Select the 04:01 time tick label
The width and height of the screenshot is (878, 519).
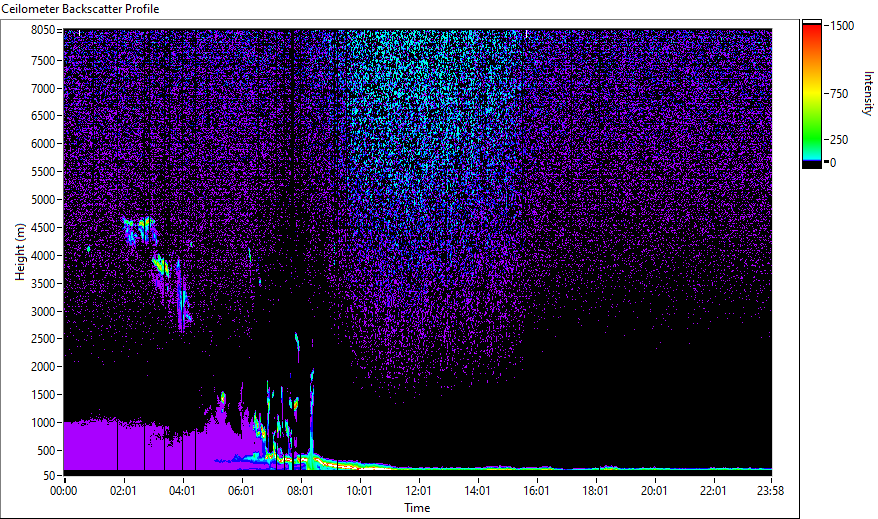coord(183,491)
